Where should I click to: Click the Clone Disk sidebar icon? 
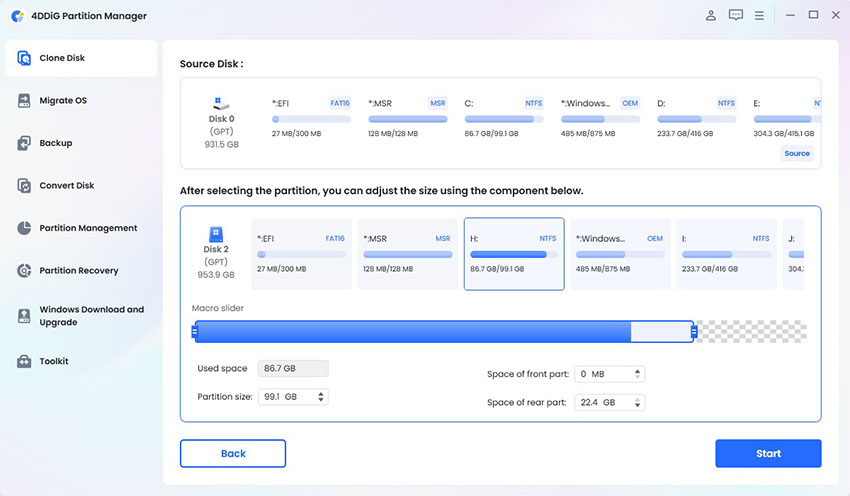click(x=24, y=58)
